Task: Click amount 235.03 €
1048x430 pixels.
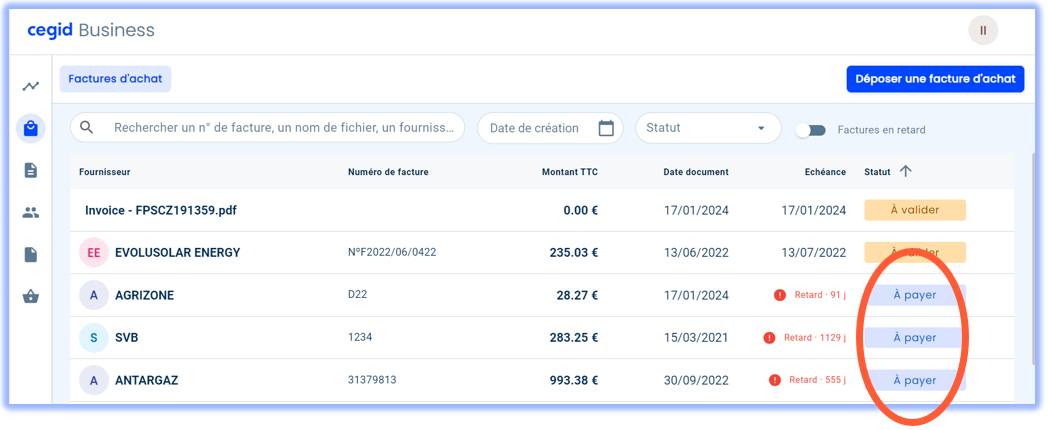Action: click(x=574, y=253)
